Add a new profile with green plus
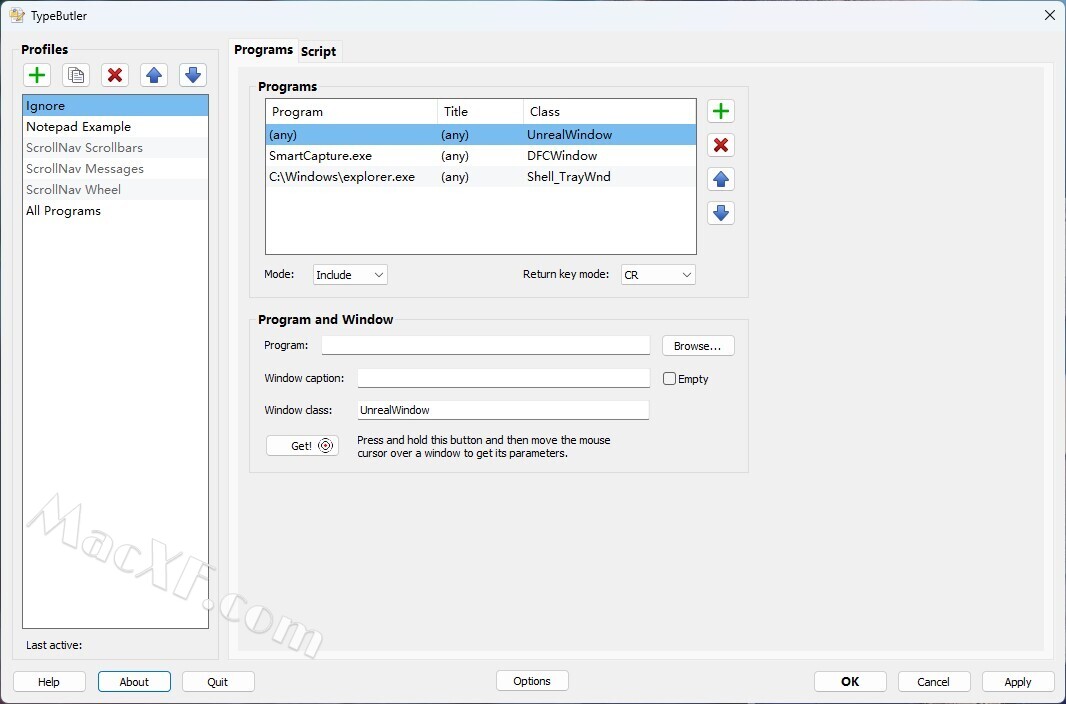Image resolution: width=1066 pixels, height=704 pixels. click(x=37, y=75)
